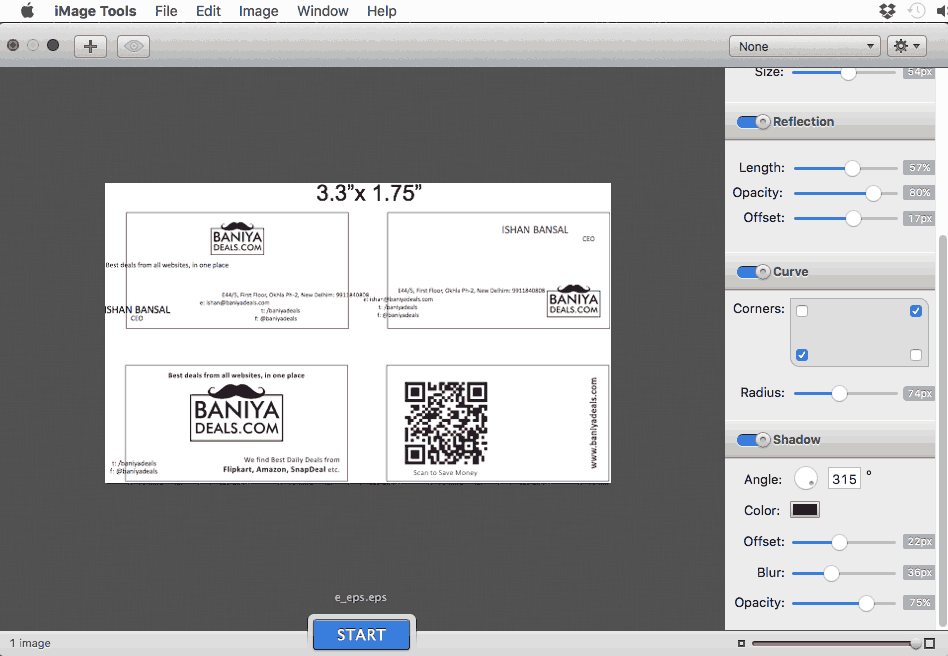Click the START button

(362, 635)
